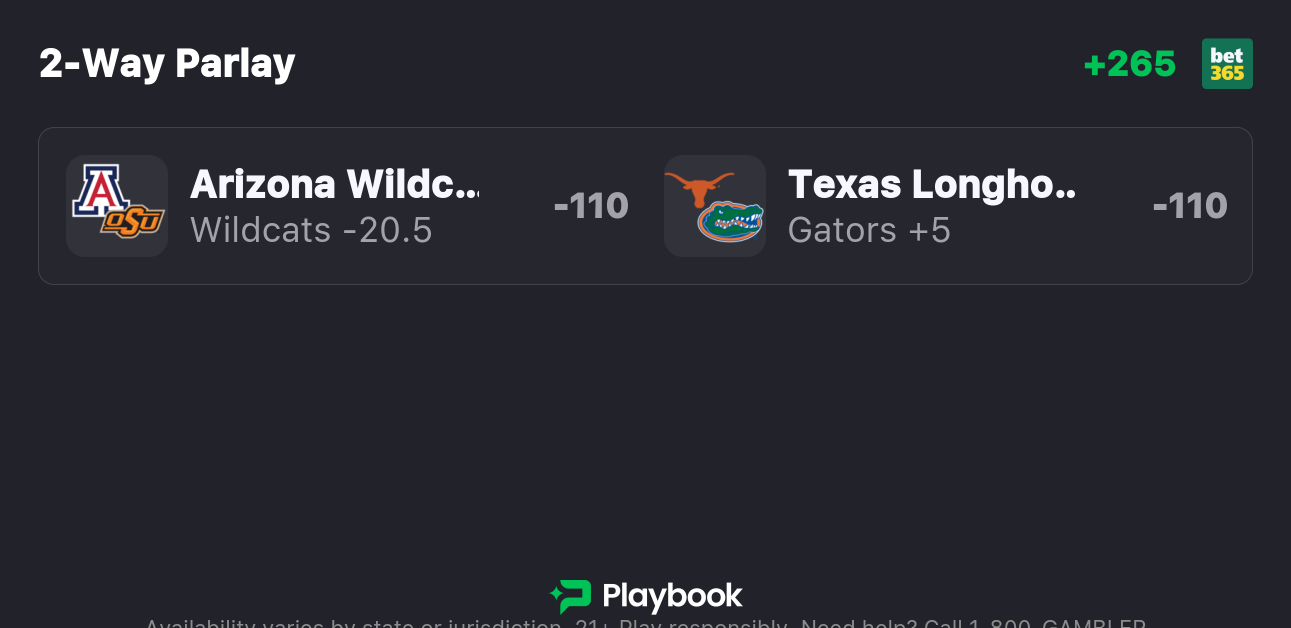The height and width of the screenshot is (628, 1291).
Task: Click the Wildcats -20.5 spread text
Action: coord(311,230)
